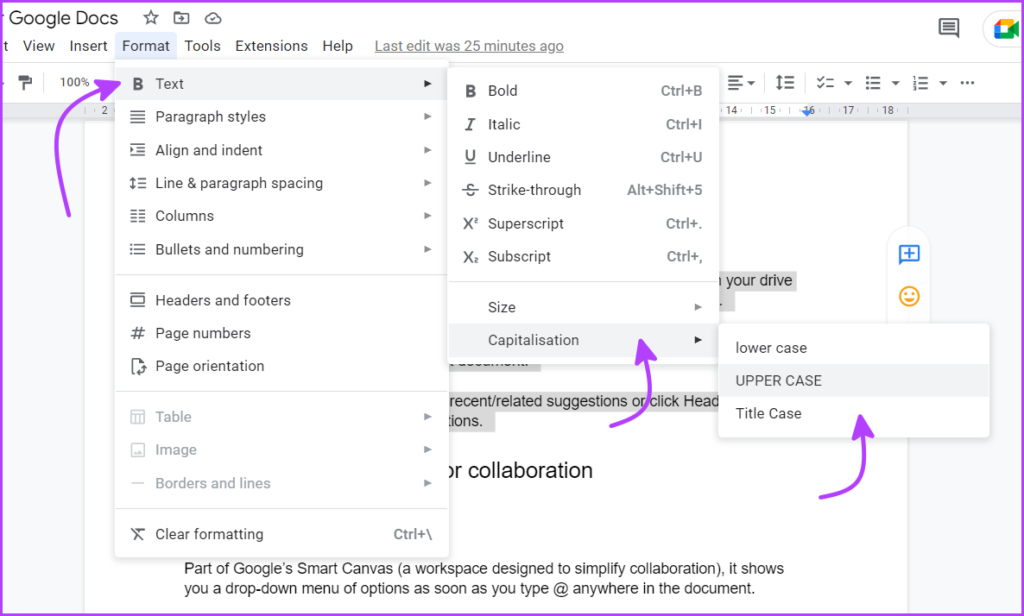Viewport: 1024px width, 616px height.
Task: Add an emoji reaction from the side margin
Action: [909, 297]
